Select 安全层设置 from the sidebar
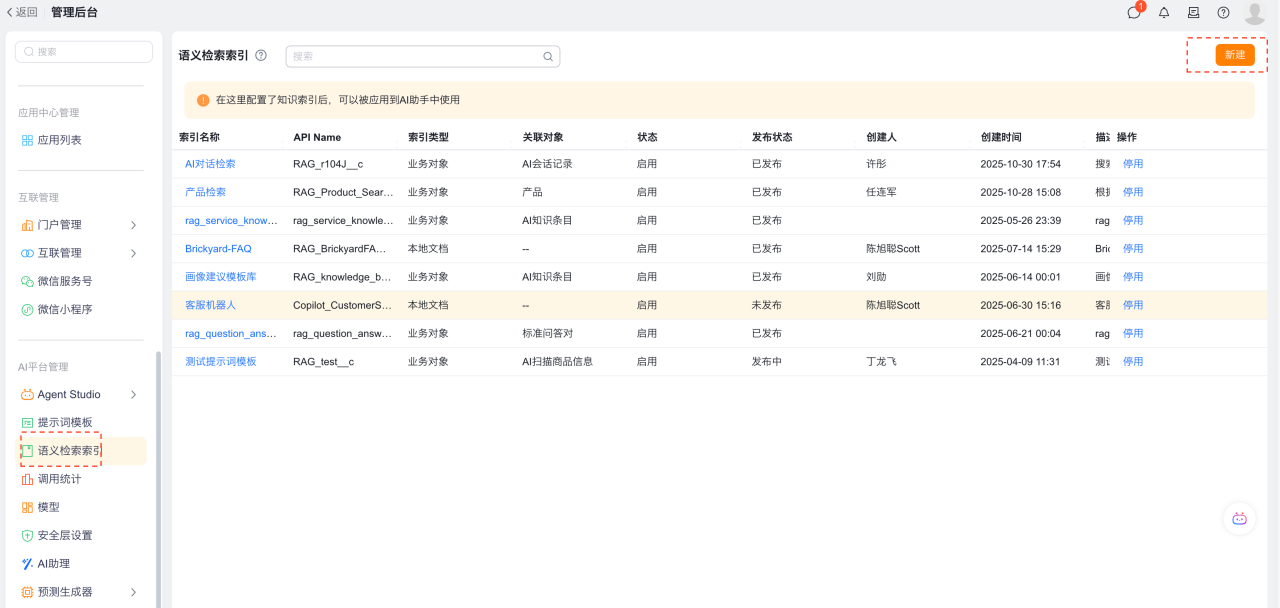 click(x=65, y=535)
